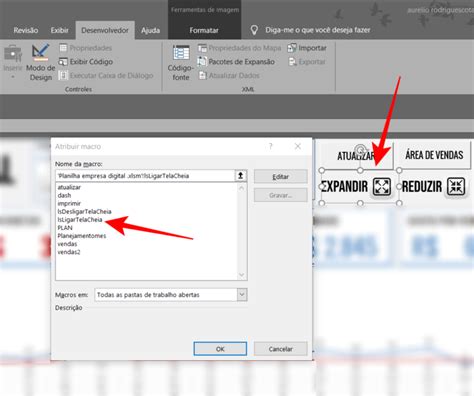Select the lsDesligarTelaCheia macro

84,212
